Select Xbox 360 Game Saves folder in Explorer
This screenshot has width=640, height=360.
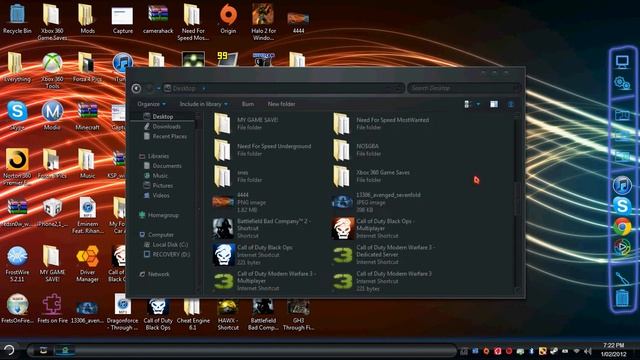point(371,176)
